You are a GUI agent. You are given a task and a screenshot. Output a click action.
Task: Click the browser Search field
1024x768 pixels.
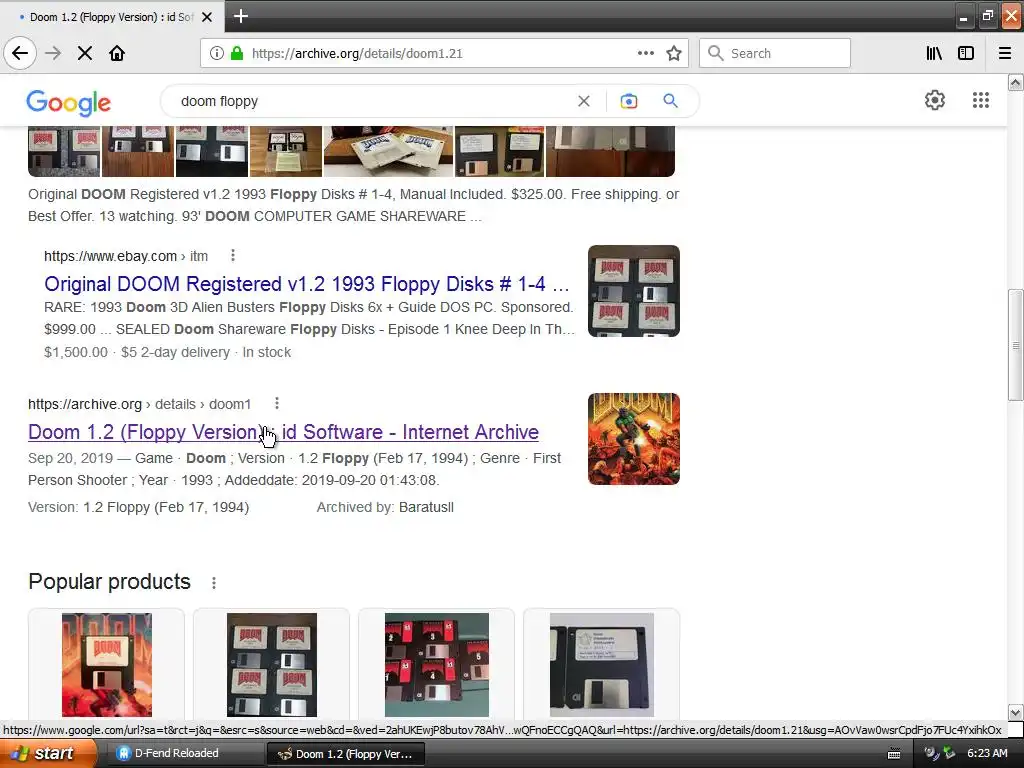tap(775, 53)
